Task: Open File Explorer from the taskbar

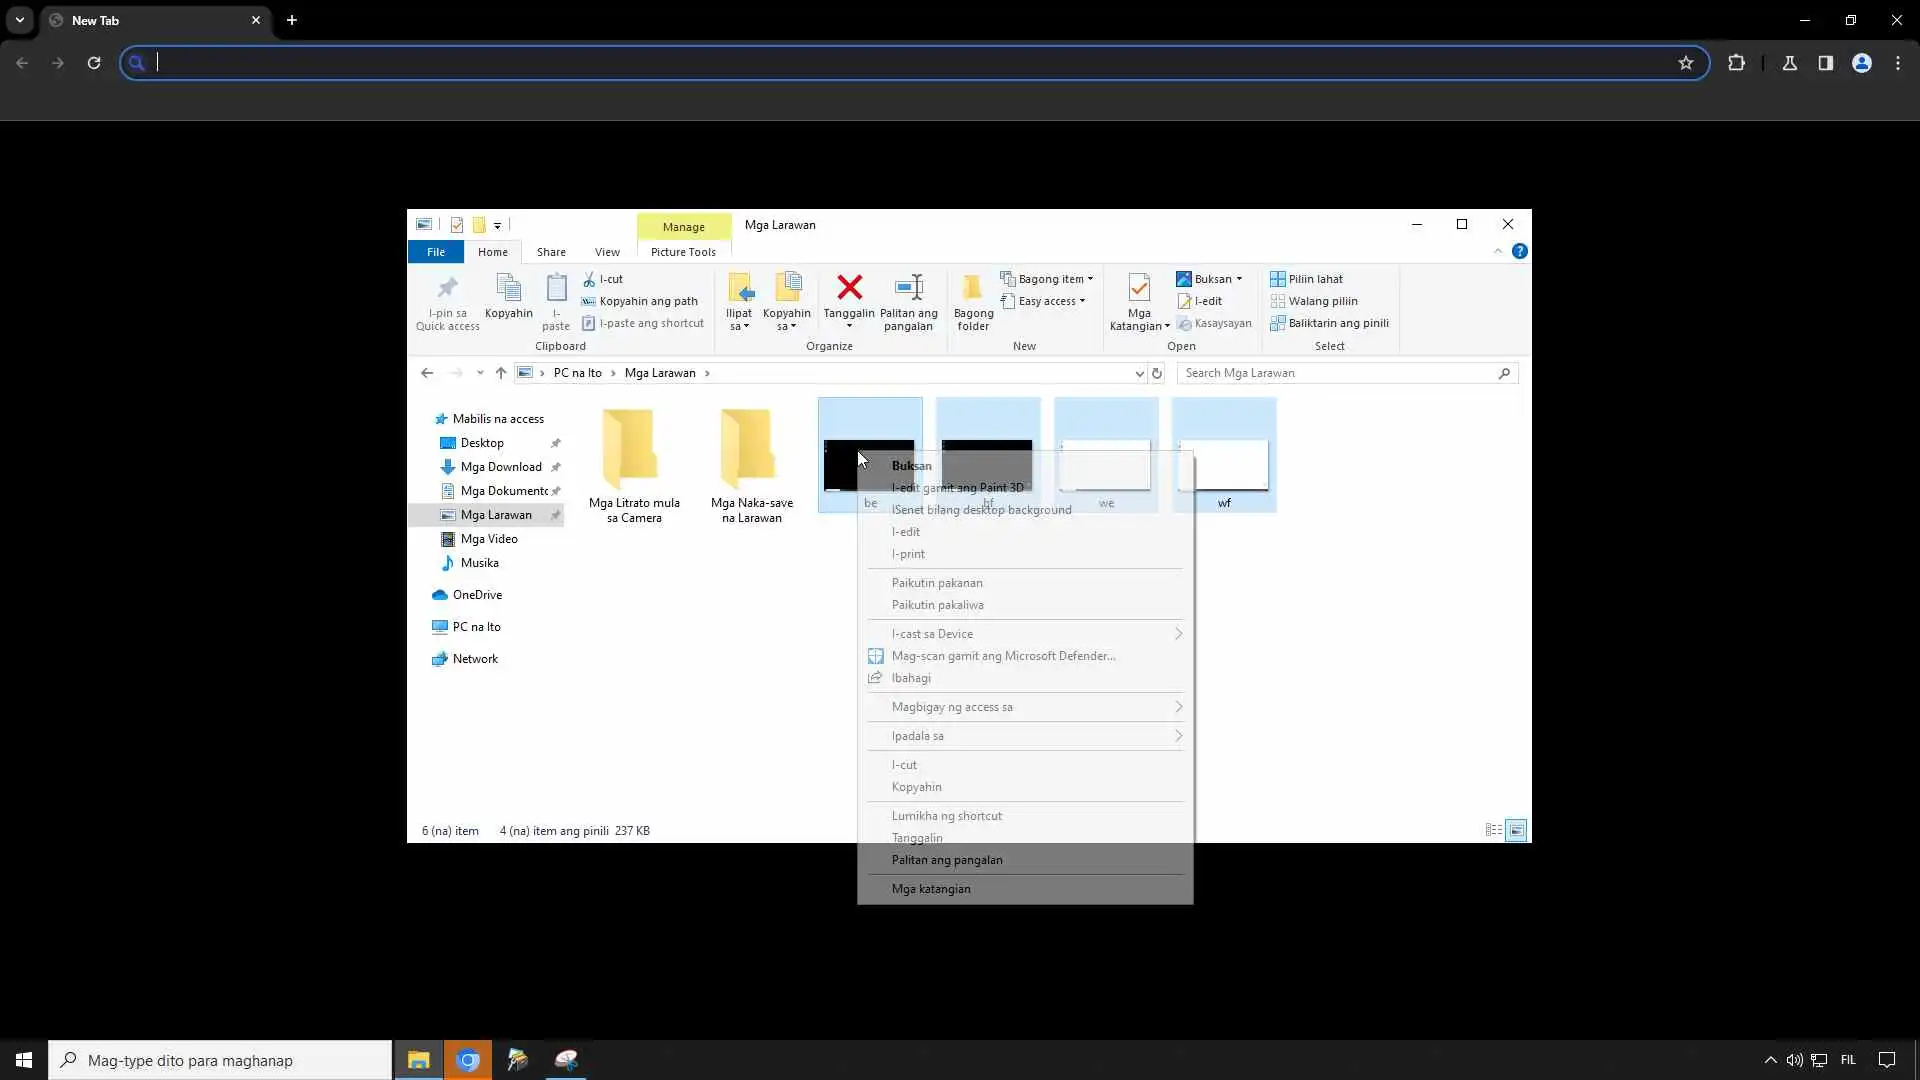Action: click(418, 1060)
